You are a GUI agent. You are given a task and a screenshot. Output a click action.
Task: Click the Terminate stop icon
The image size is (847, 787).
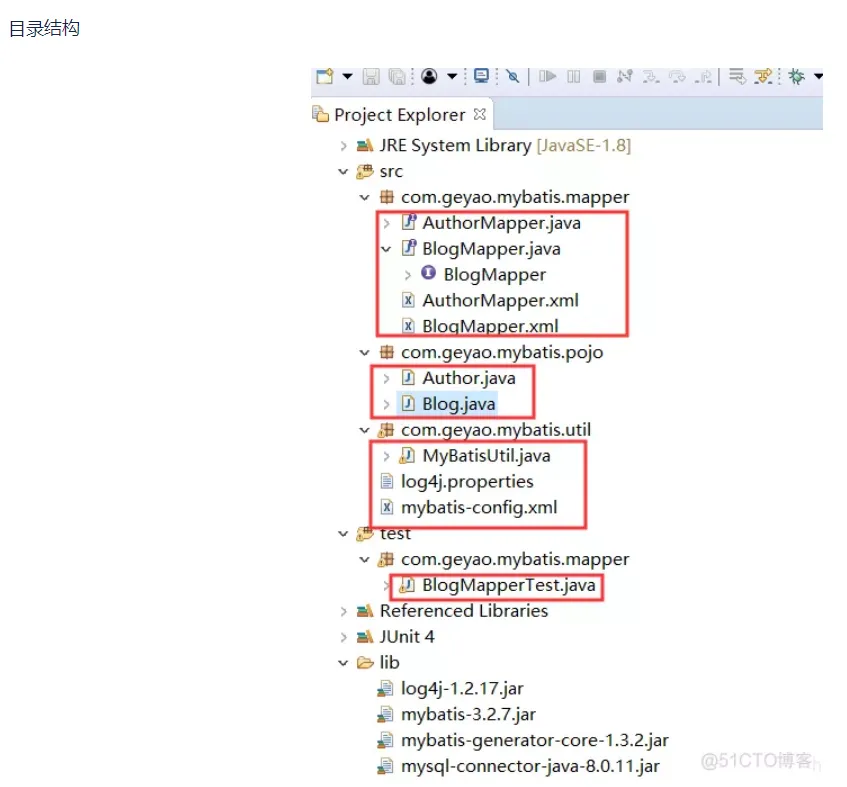coord(599,77)
